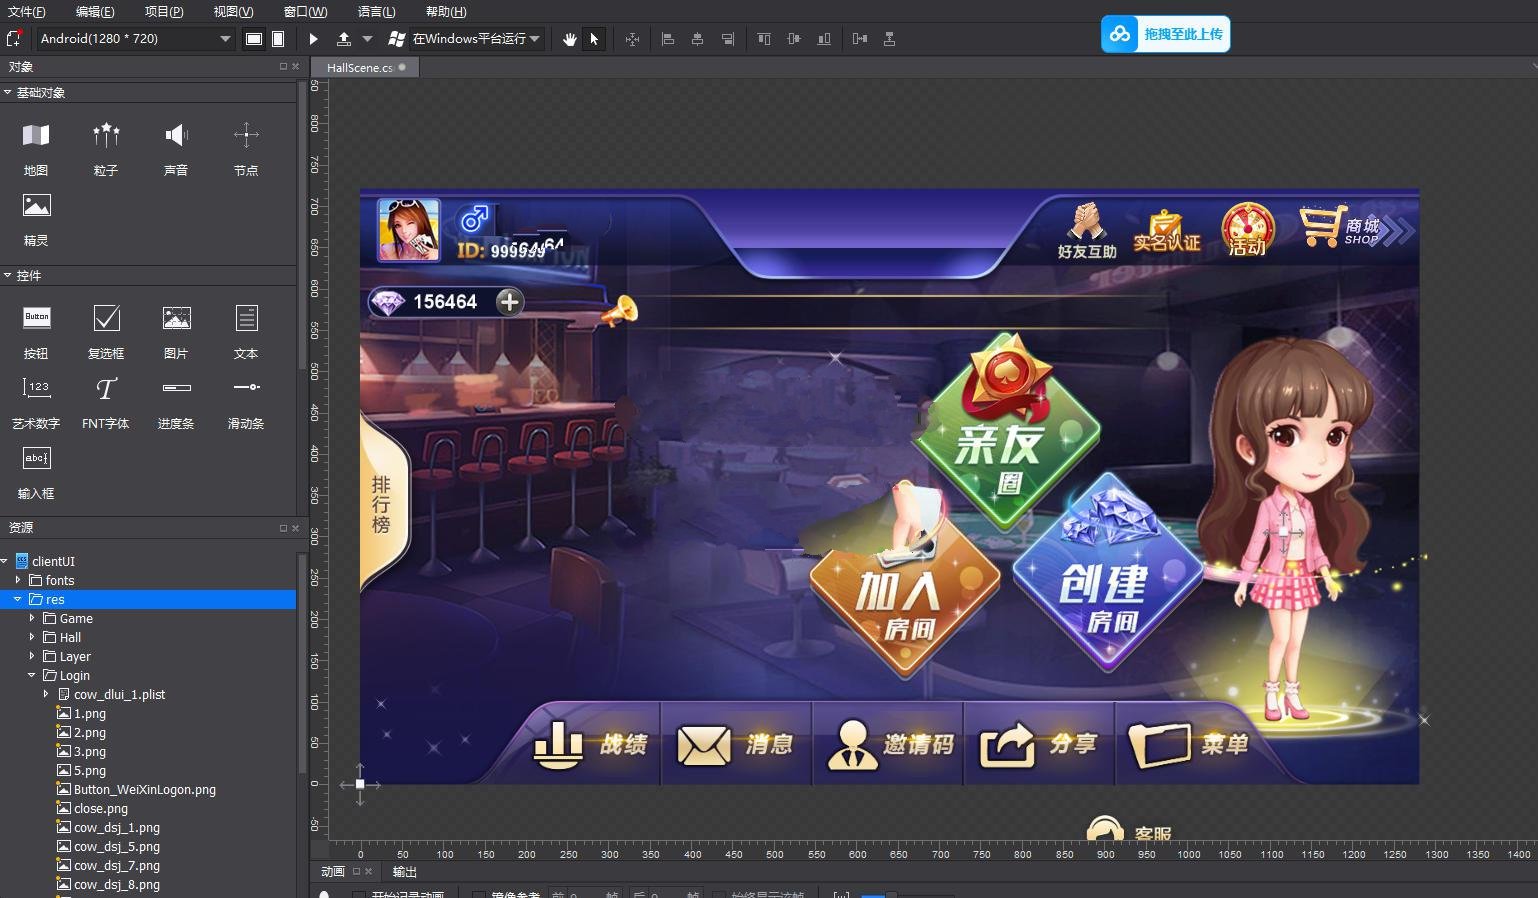Select Button_WeiXinLogon.png in the resource list
This screenshot has width=1538, height=898.
point(145,790)
